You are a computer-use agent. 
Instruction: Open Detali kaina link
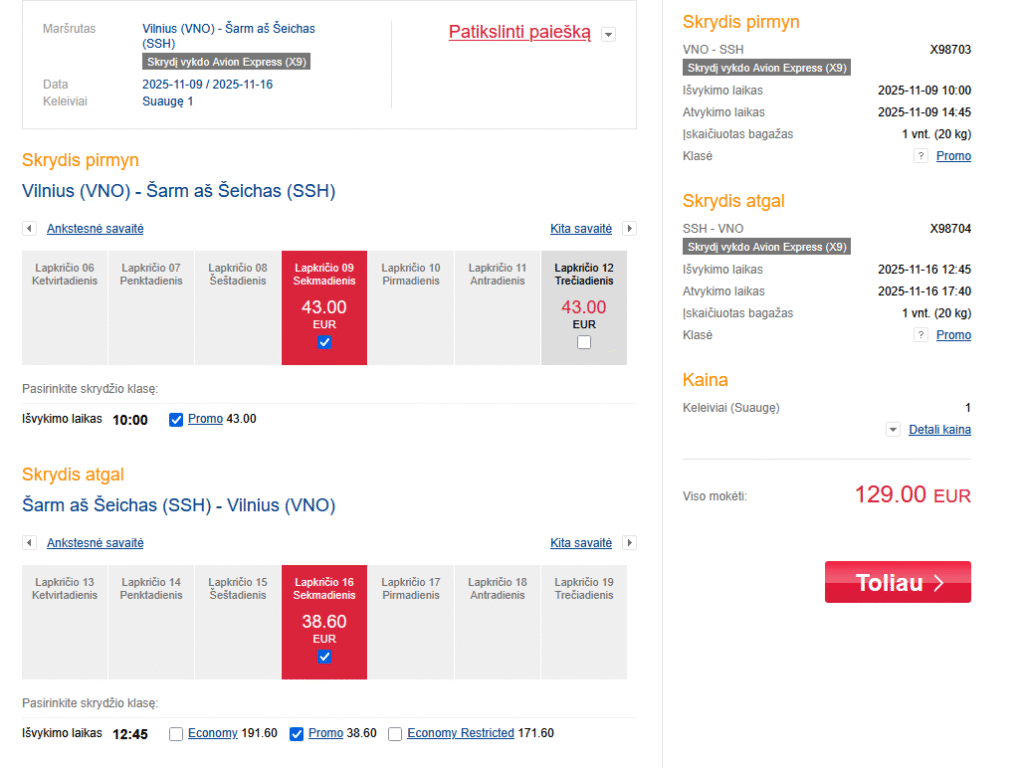pyautogui.click(x=939, y=430)
